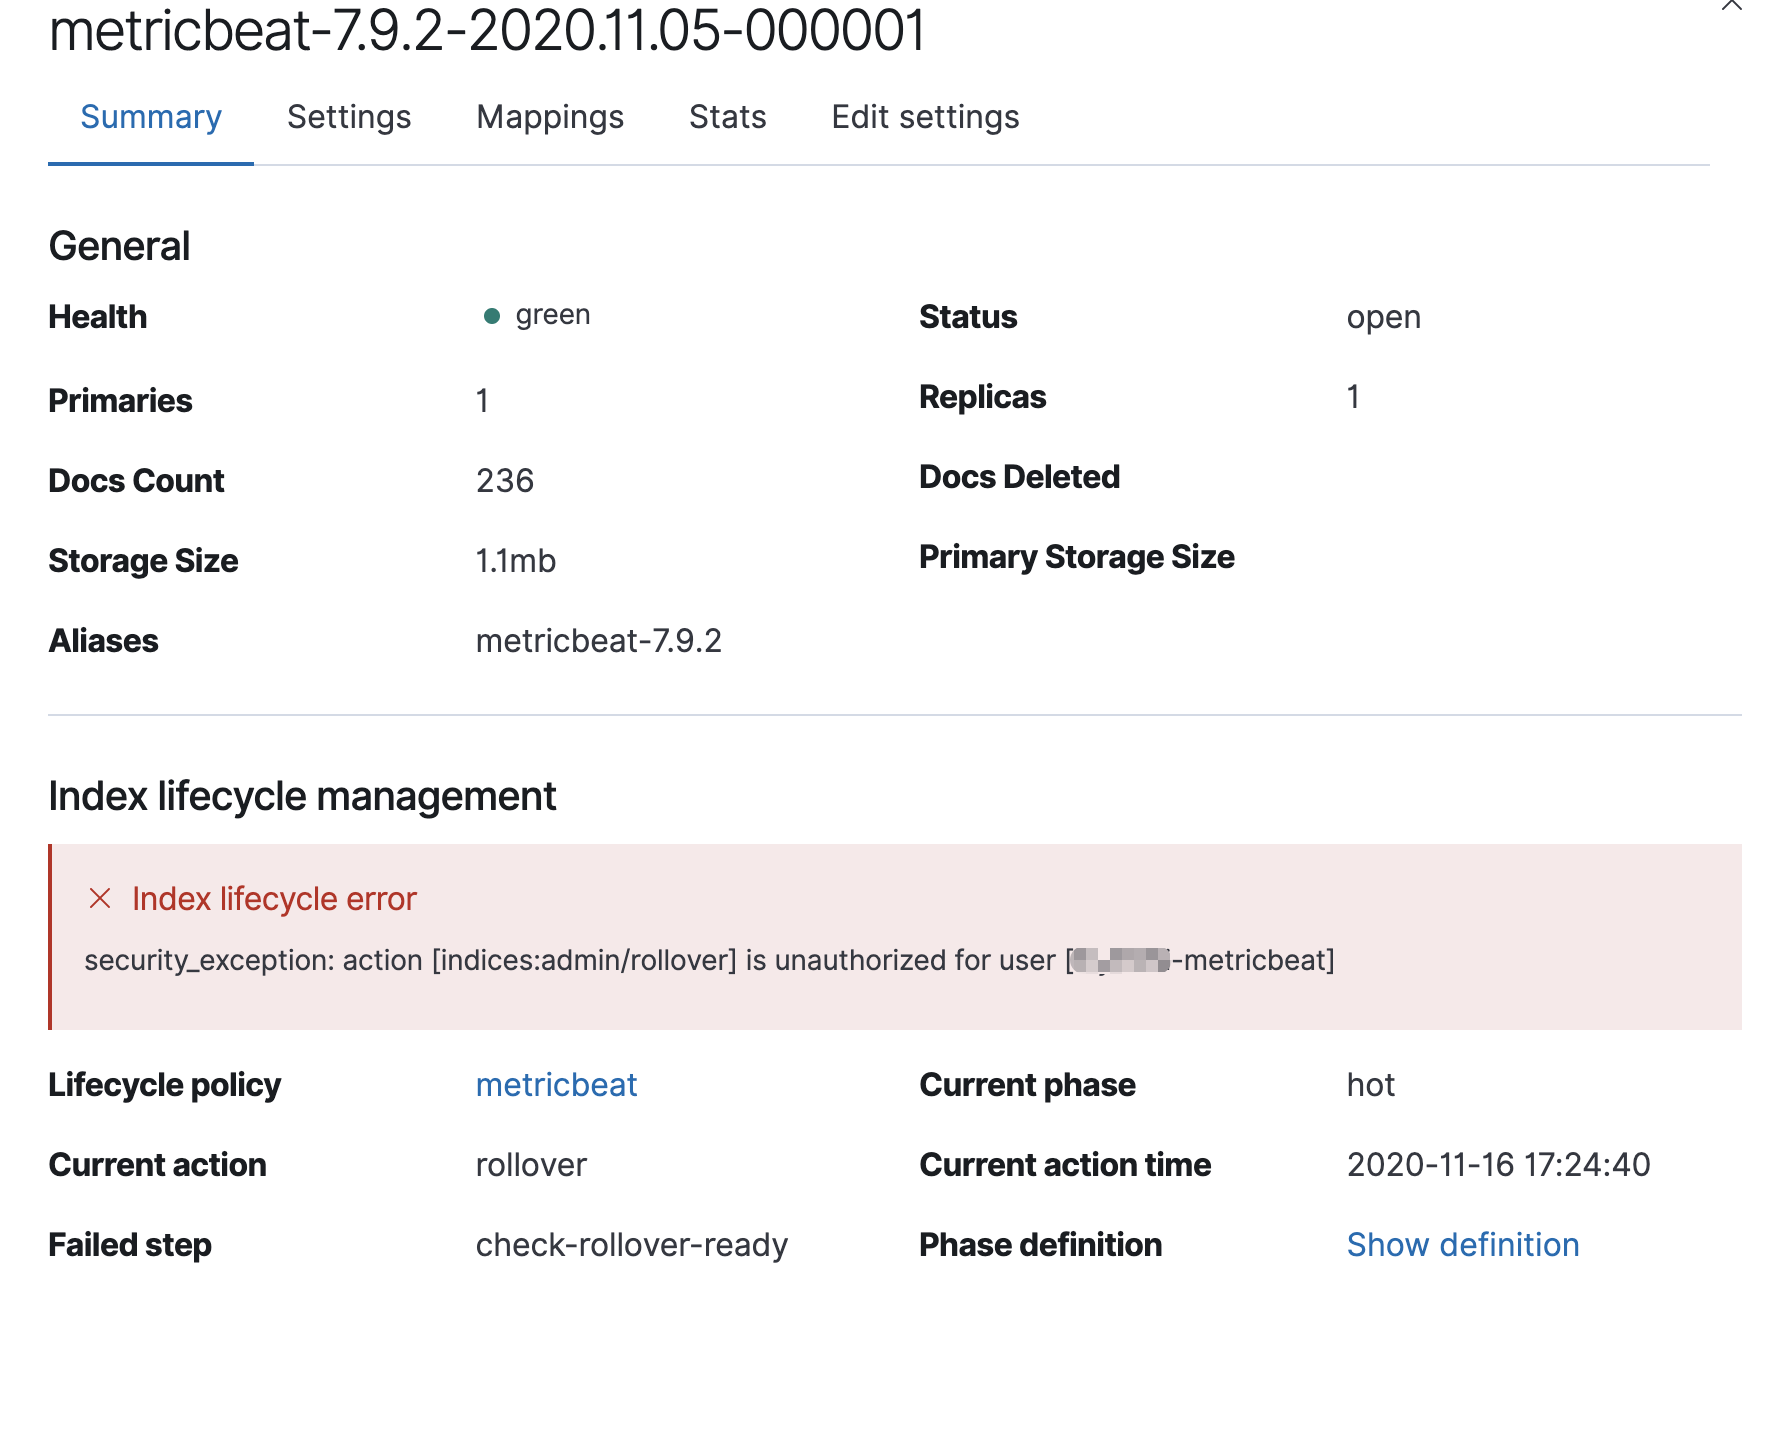This screenshot has width=1768, height=1456.
Task: Click the 'Docs Count' label
Action: point(136,481)
